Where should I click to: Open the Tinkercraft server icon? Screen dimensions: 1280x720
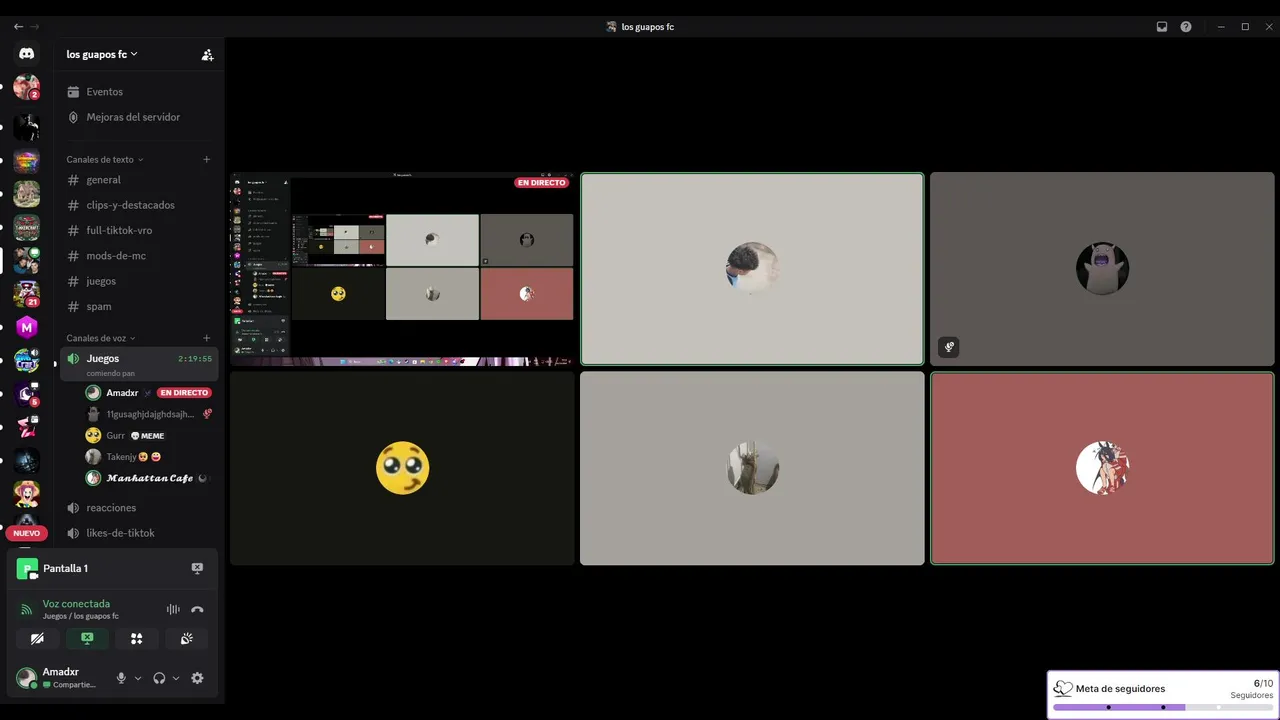(27, 228)
